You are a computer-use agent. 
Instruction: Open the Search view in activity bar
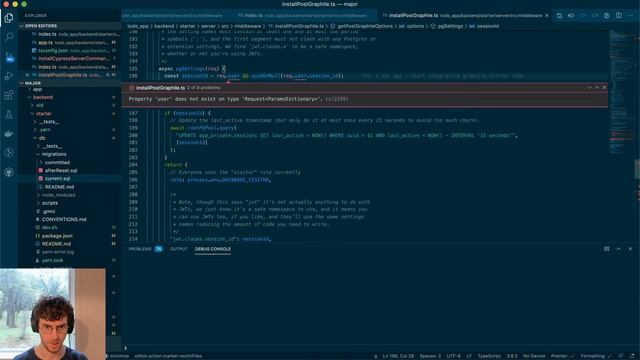[x=9, y=37]
